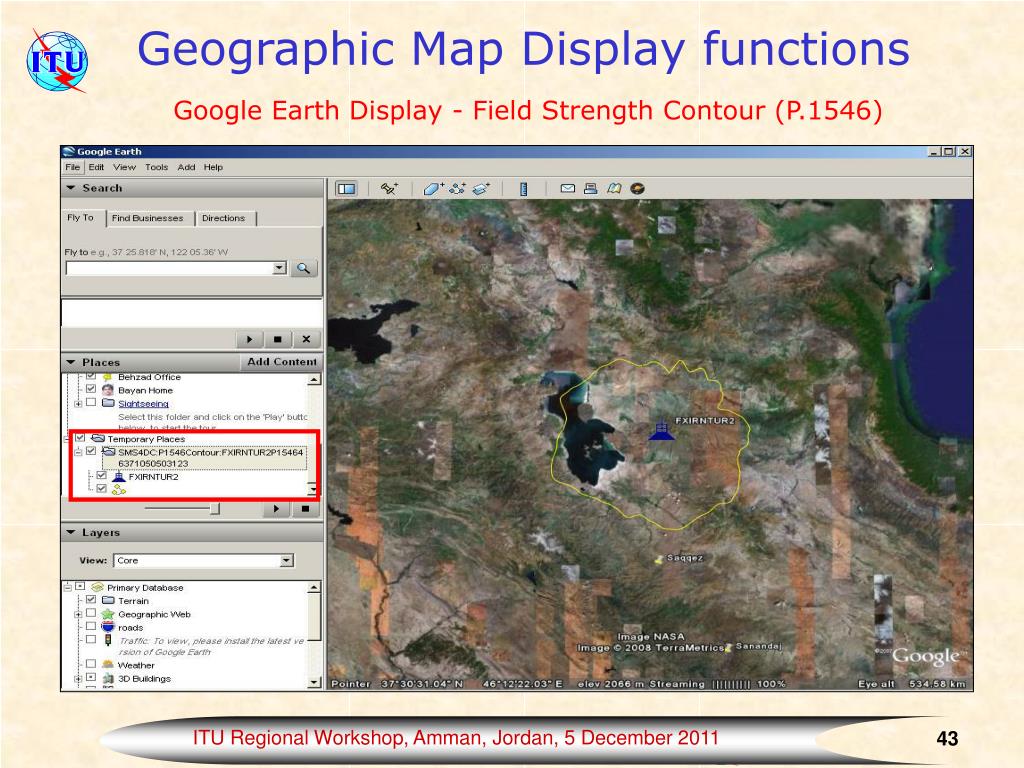Open the View menu
The image size is (1024, 768).
[x=124, y=167]
